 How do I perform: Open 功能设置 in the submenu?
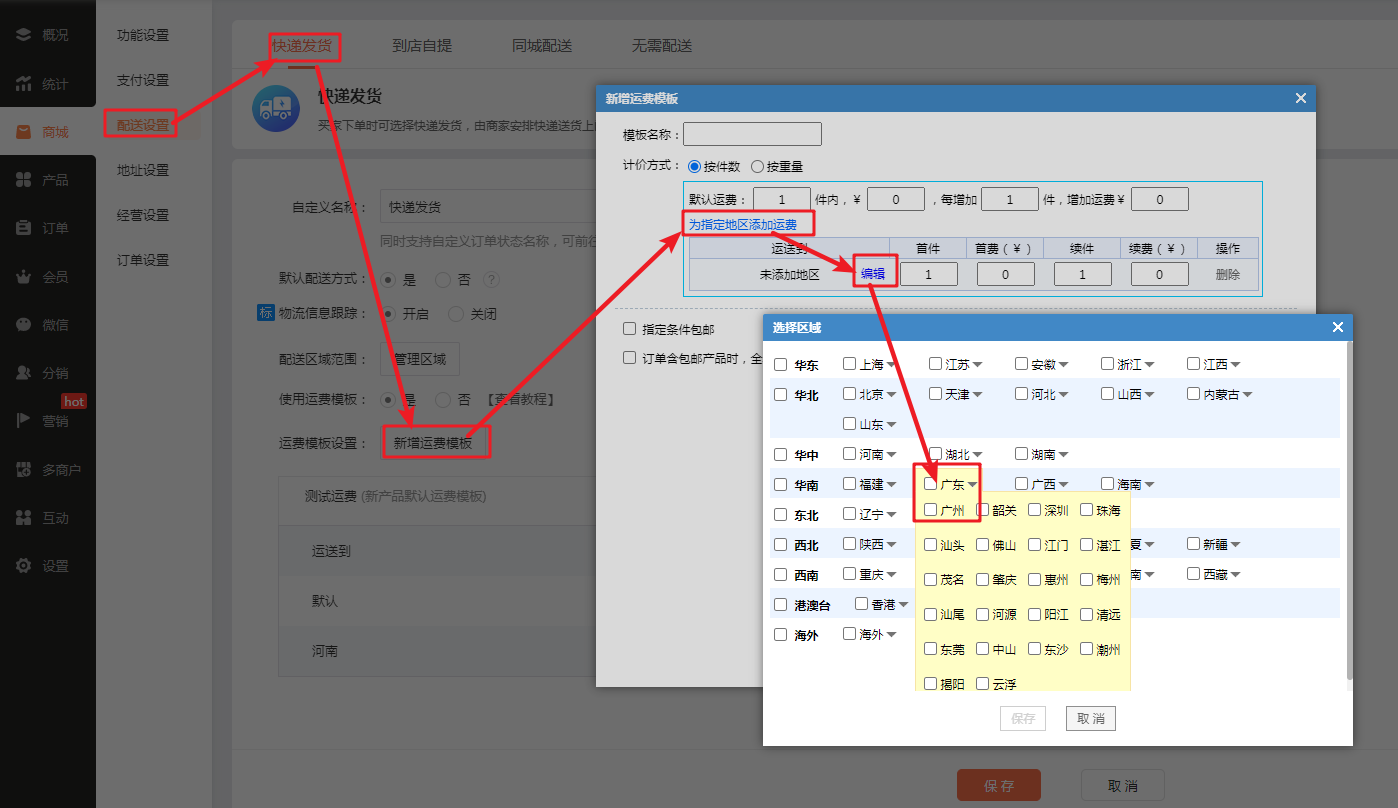coord(143,35)
